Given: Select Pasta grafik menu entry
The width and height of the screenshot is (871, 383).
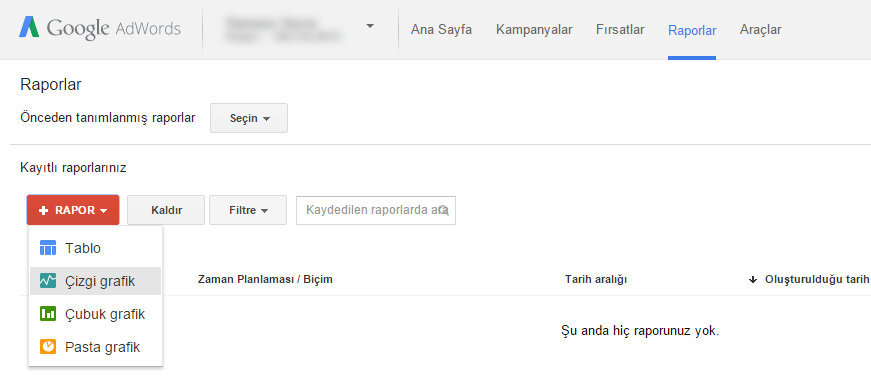Looking at the screenshot, I should point(96,347).
